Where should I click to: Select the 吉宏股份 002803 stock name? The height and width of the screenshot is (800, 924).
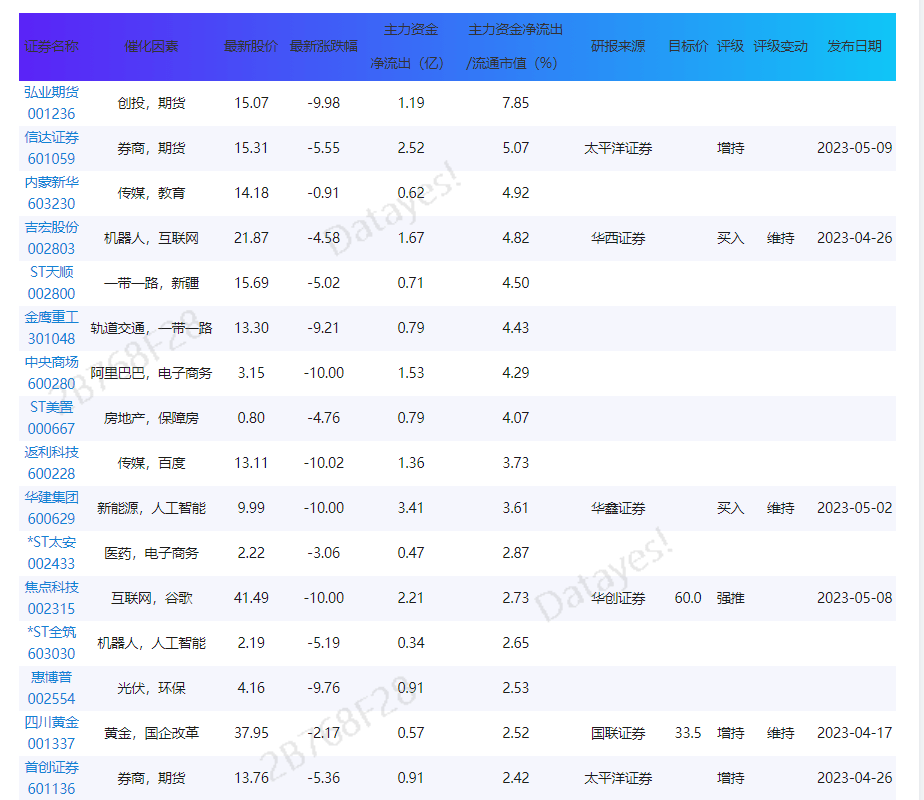point(51,238)
